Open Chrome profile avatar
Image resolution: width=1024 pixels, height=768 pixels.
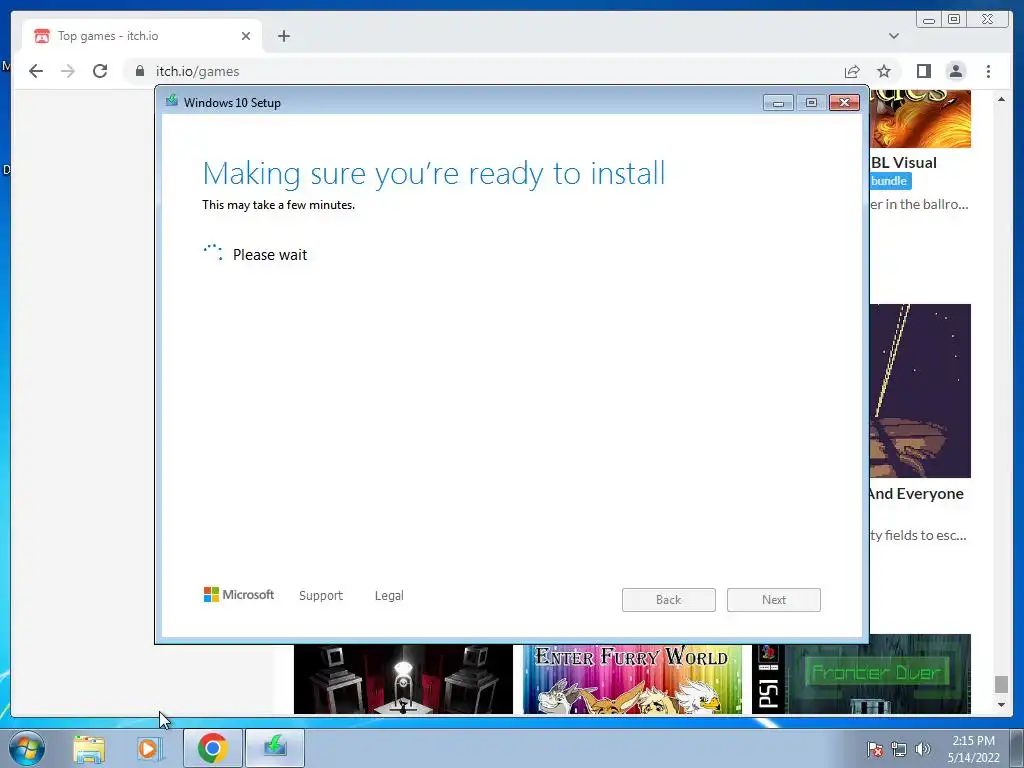coord(956,71)
